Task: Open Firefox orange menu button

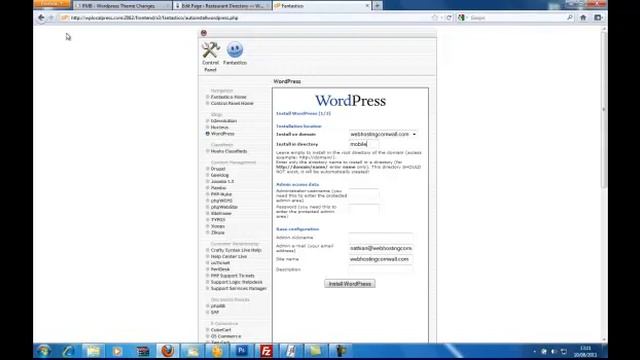Action: coord(52,4)
